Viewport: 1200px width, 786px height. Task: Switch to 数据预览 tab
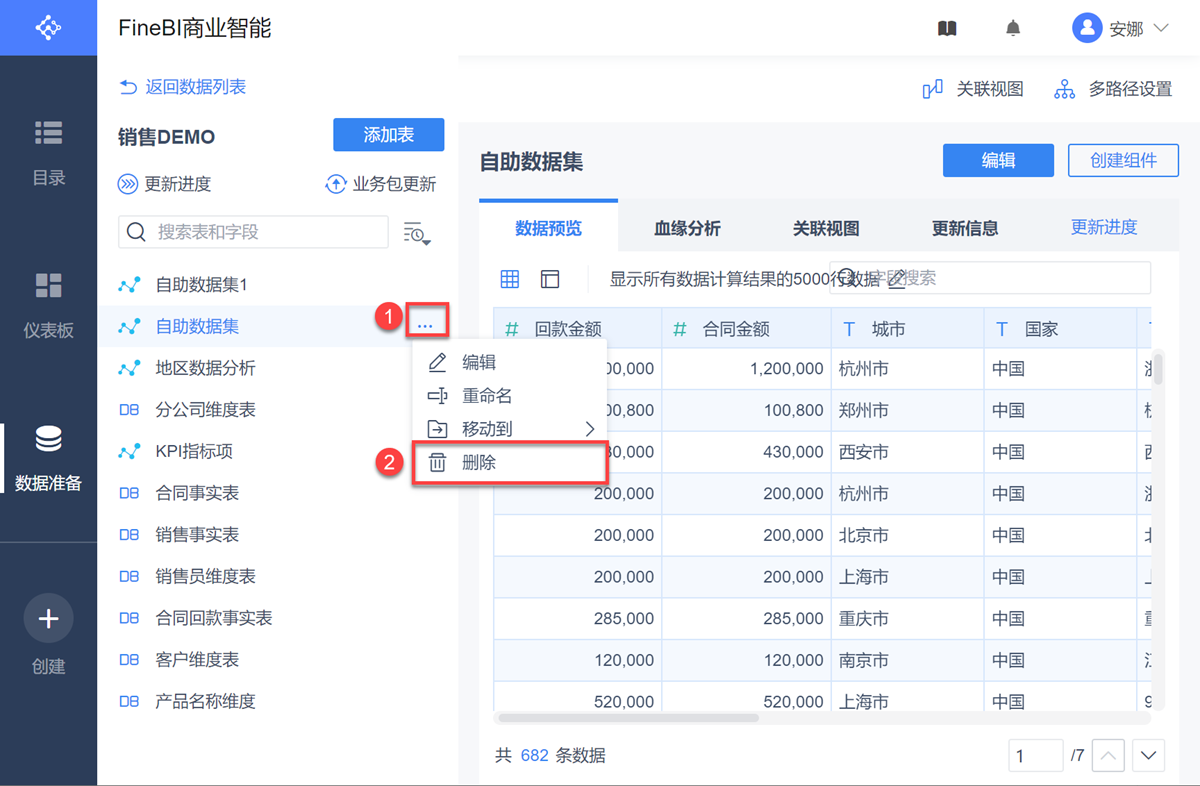548,228
